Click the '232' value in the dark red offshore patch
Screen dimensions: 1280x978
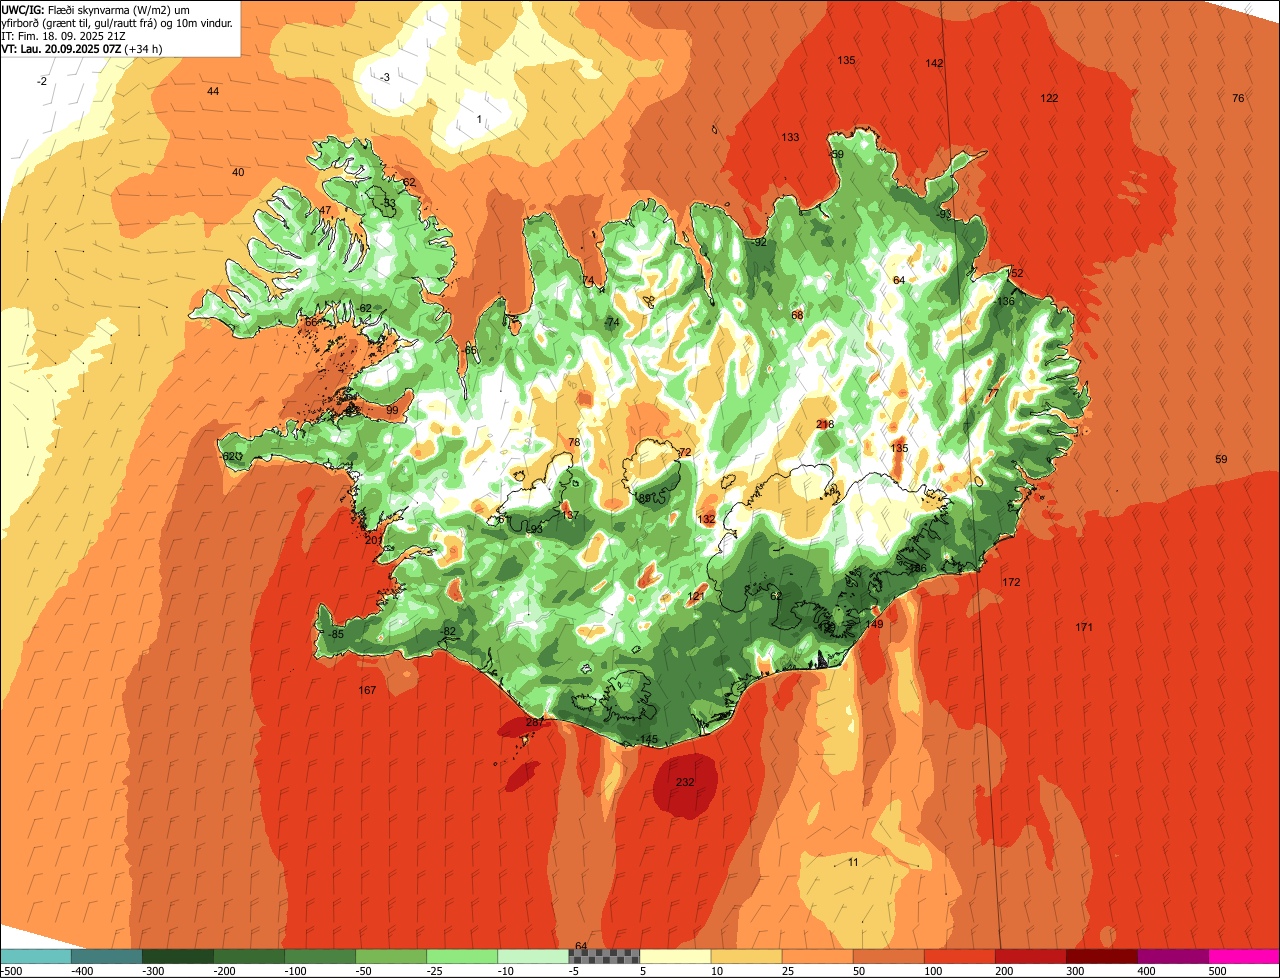pyautogui.click(x=685, y=782)
